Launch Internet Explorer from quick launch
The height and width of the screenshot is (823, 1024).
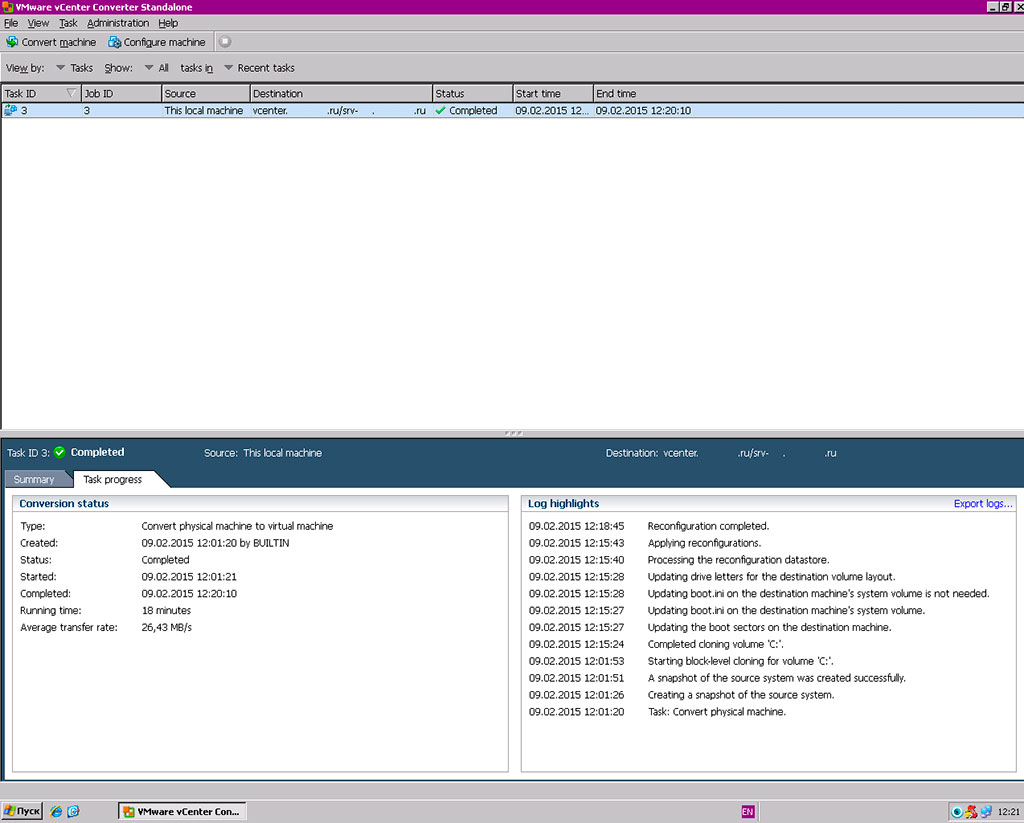coord(56,811)
